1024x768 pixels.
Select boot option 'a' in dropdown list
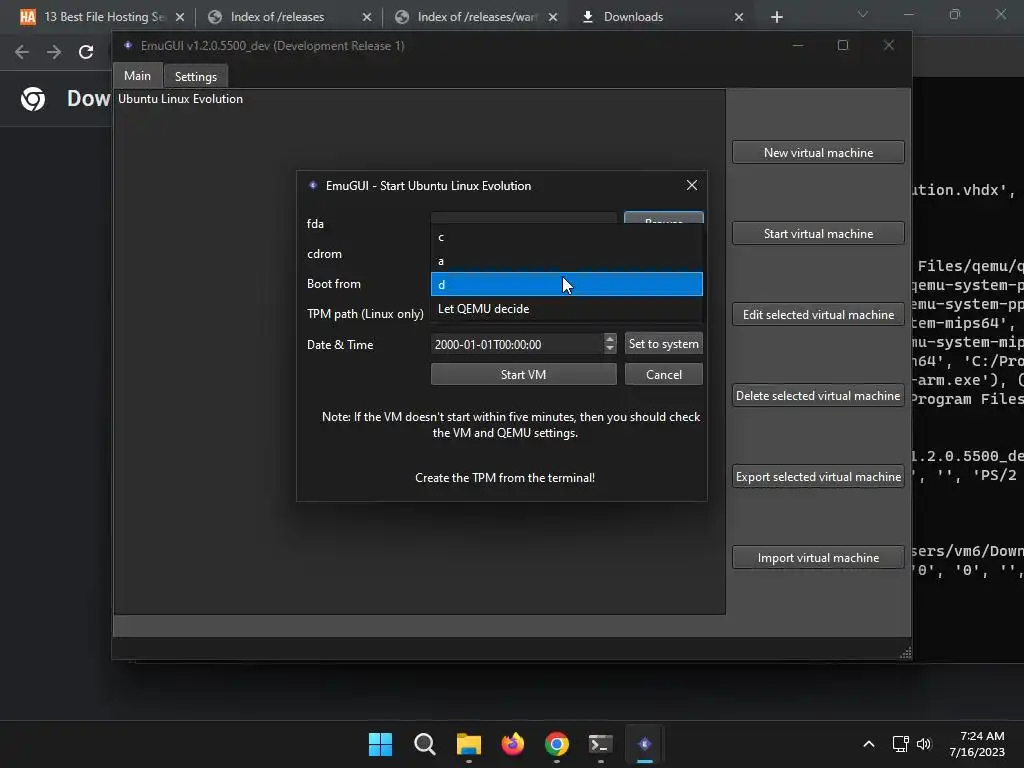coord(566,261)
